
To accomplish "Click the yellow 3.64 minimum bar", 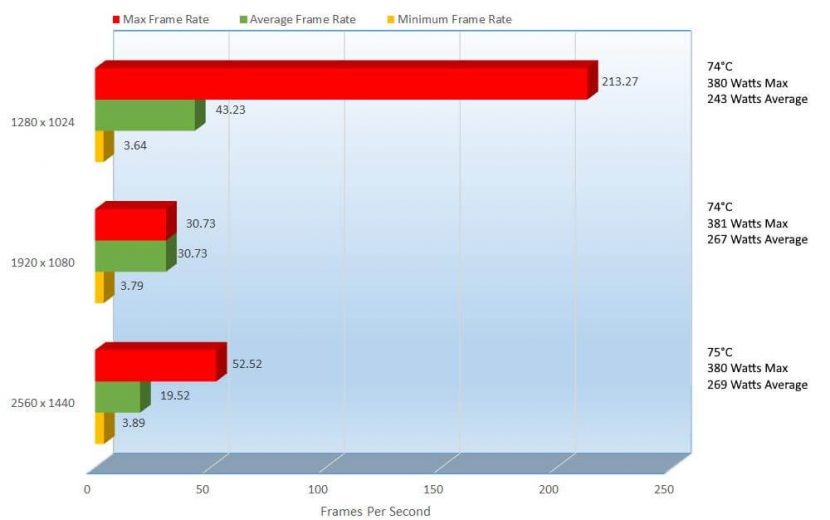I will pos(104,146).
